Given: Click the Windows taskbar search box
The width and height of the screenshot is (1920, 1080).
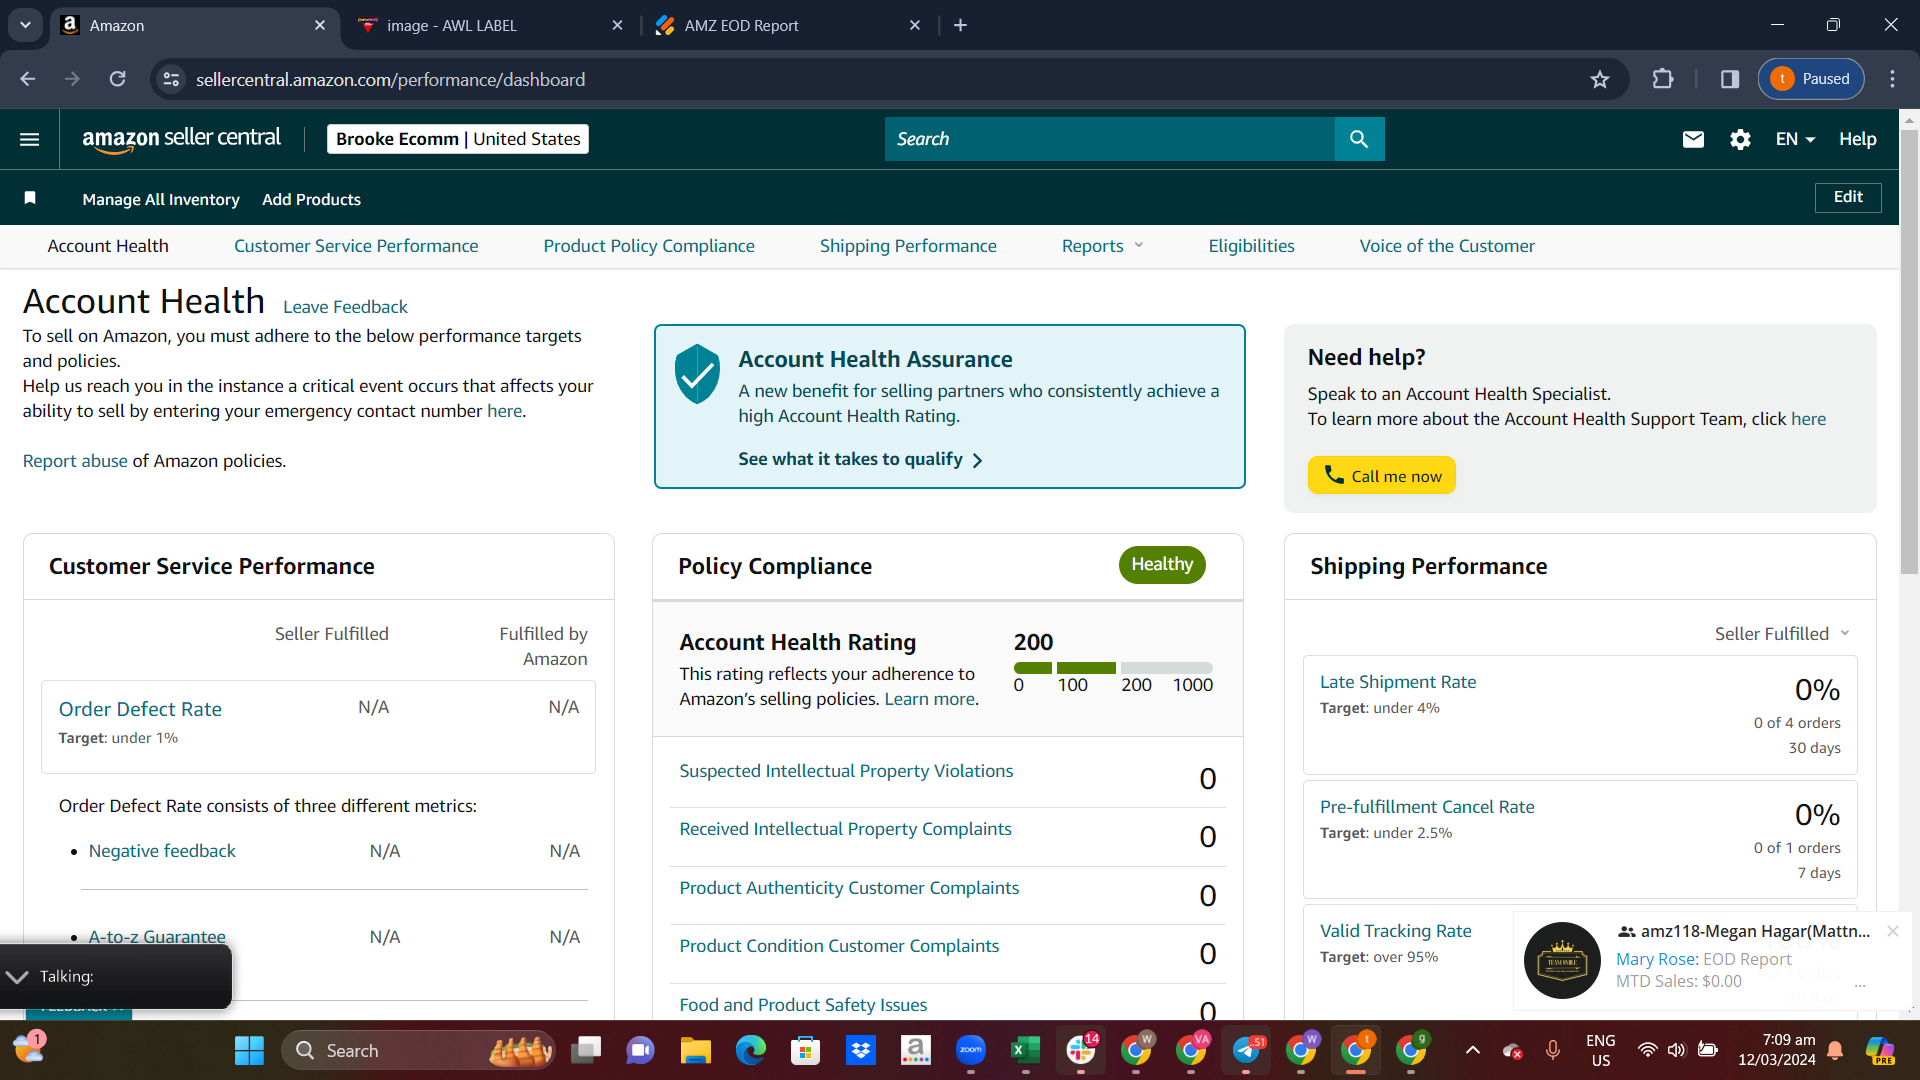Looking at the screenshot, I should pyautogui.click(x=418, y=1050).
